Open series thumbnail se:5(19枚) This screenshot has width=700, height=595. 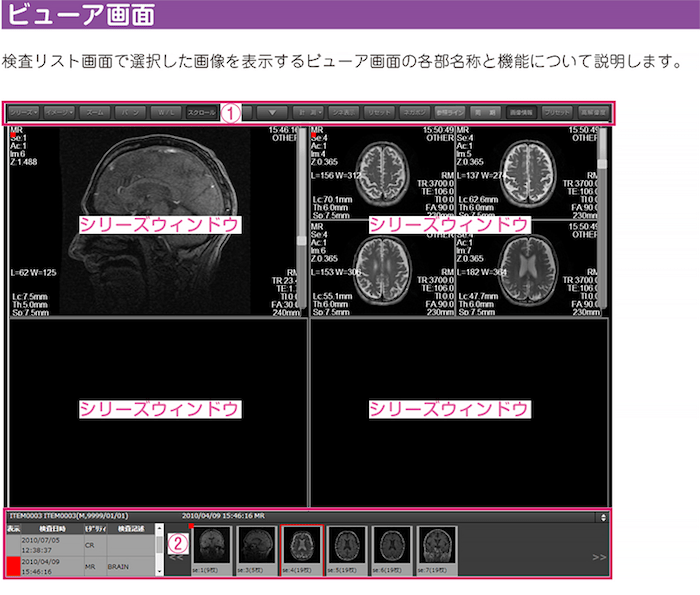(x=346, y=549)
